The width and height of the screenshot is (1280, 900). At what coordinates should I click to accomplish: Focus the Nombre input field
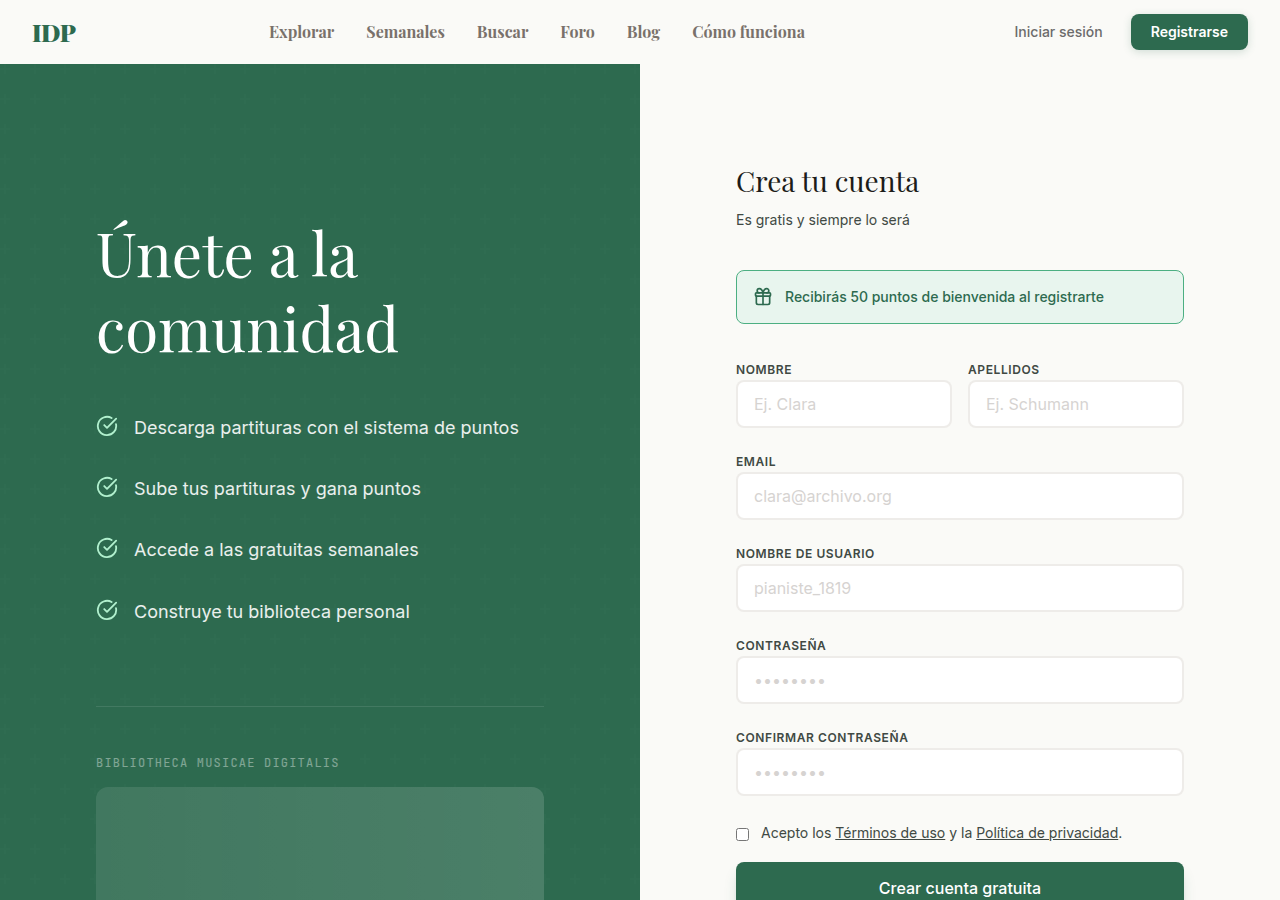click(x=844, y=404)
